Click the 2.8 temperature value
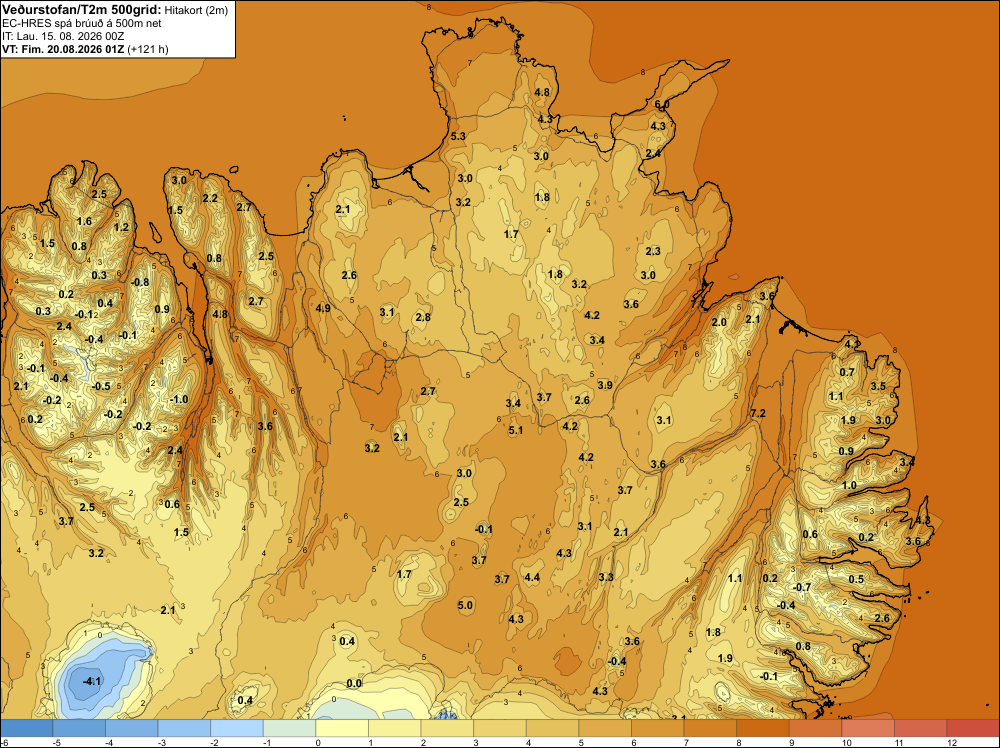The width and height of the screenshot is (1000, 748). click(x=423, y=317)
